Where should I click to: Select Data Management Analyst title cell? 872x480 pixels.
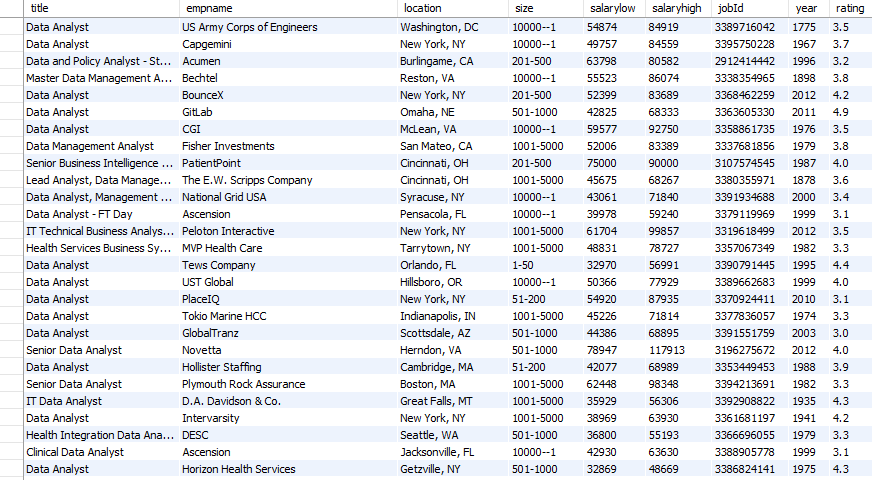coord(101,146)
